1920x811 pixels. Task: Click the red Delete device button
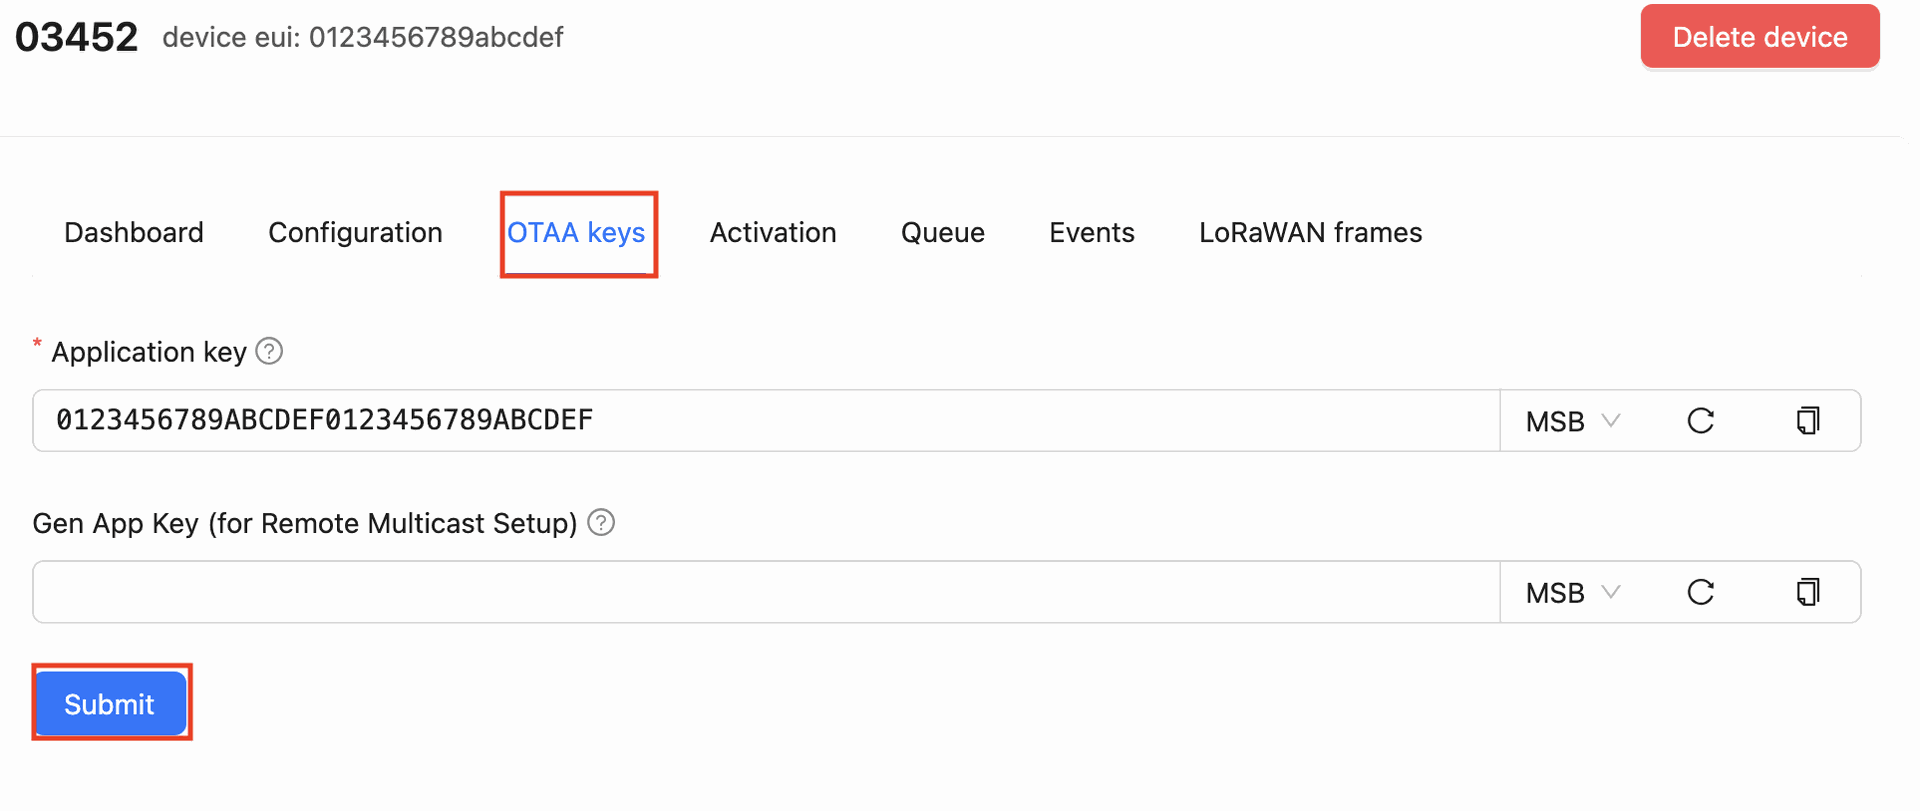point(1759,37)
